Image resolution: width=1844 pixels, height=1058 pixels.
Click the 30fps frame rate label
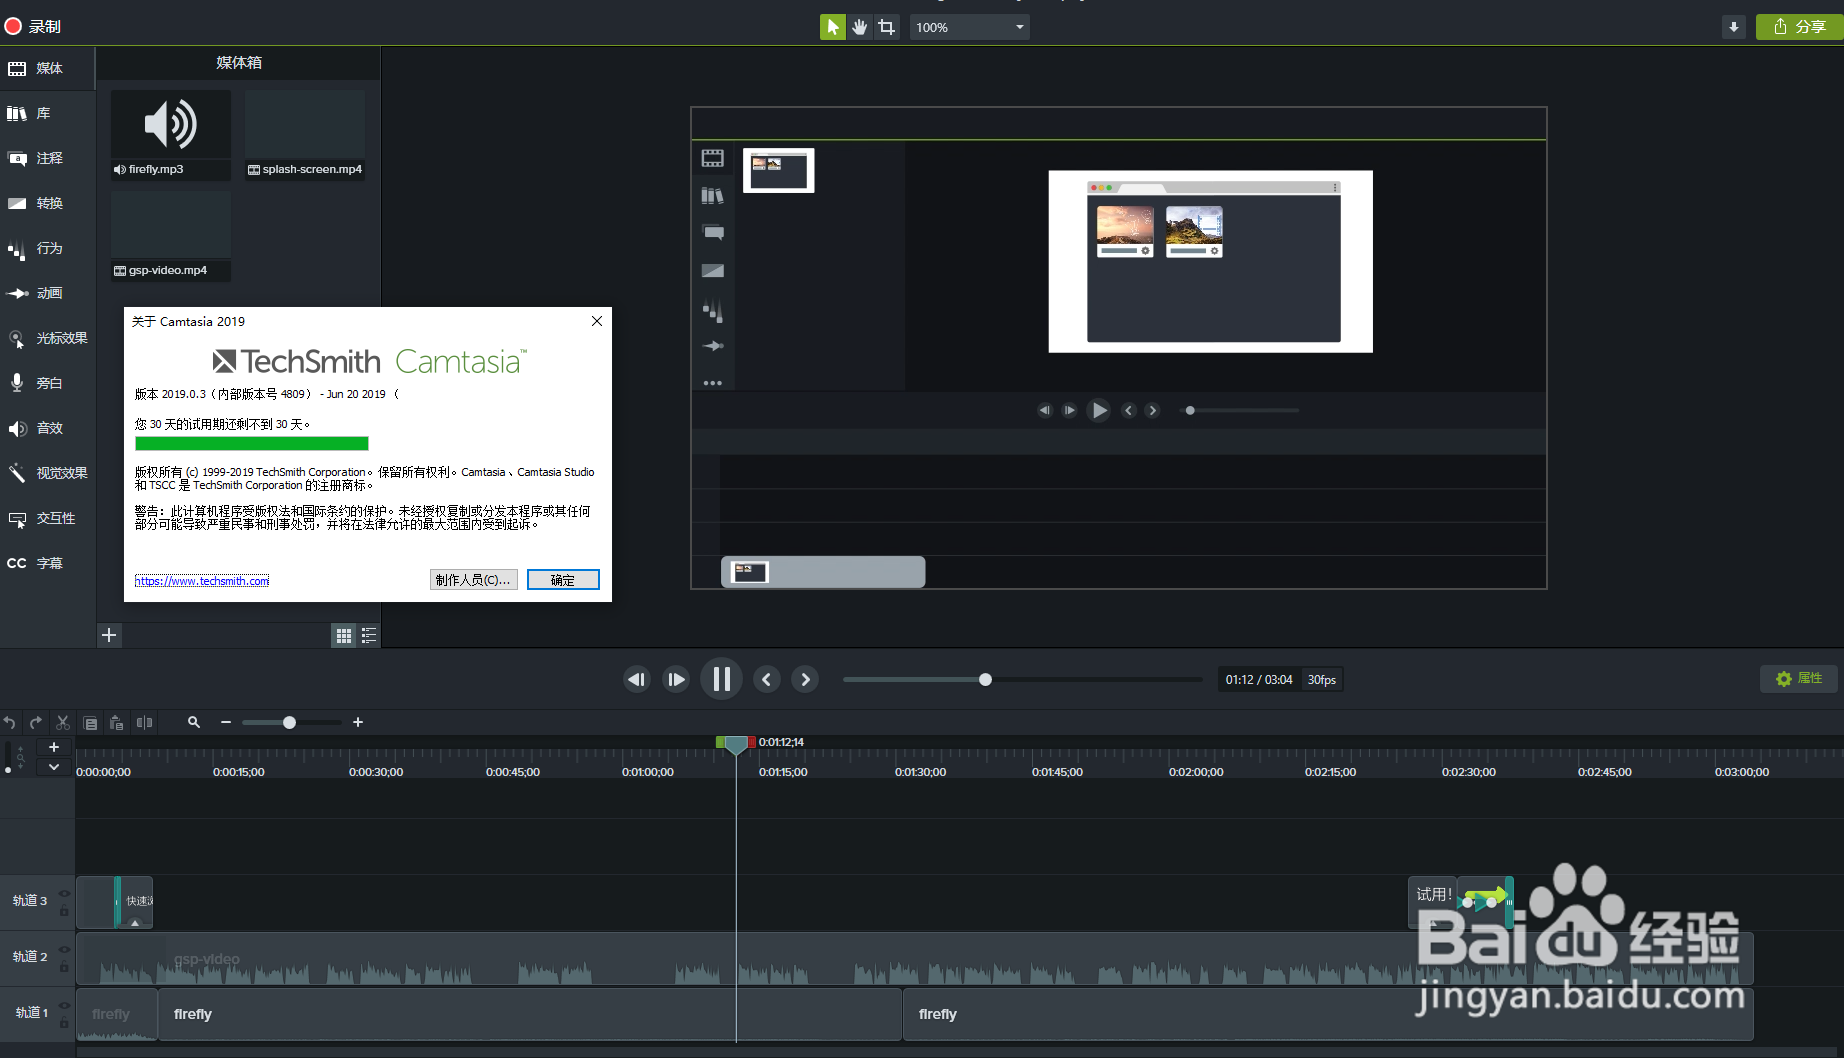point(1321,680)
